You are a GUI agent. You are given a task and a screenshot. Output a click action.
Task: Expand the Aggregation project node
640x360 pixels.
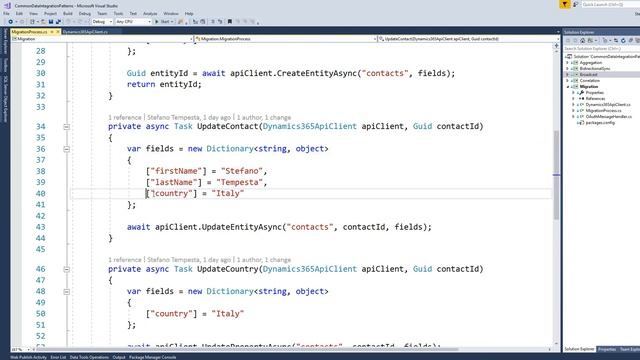567,63
